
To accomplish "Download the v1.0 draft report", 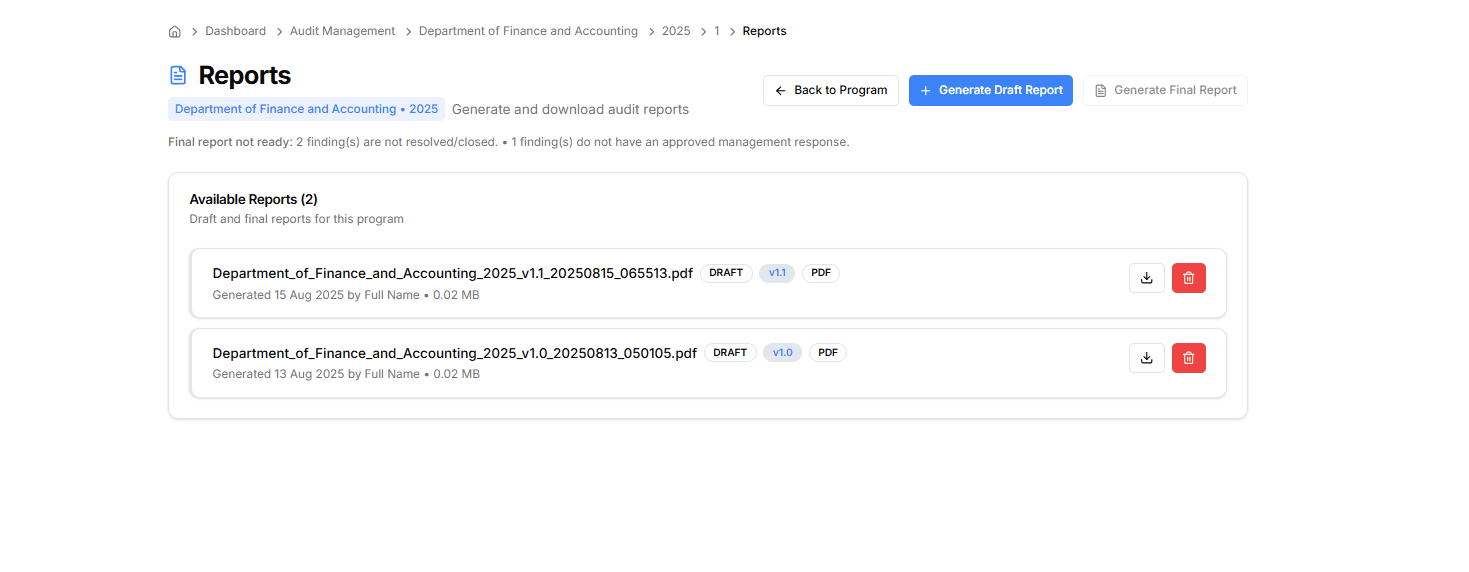I will (x=1146, y=358).
